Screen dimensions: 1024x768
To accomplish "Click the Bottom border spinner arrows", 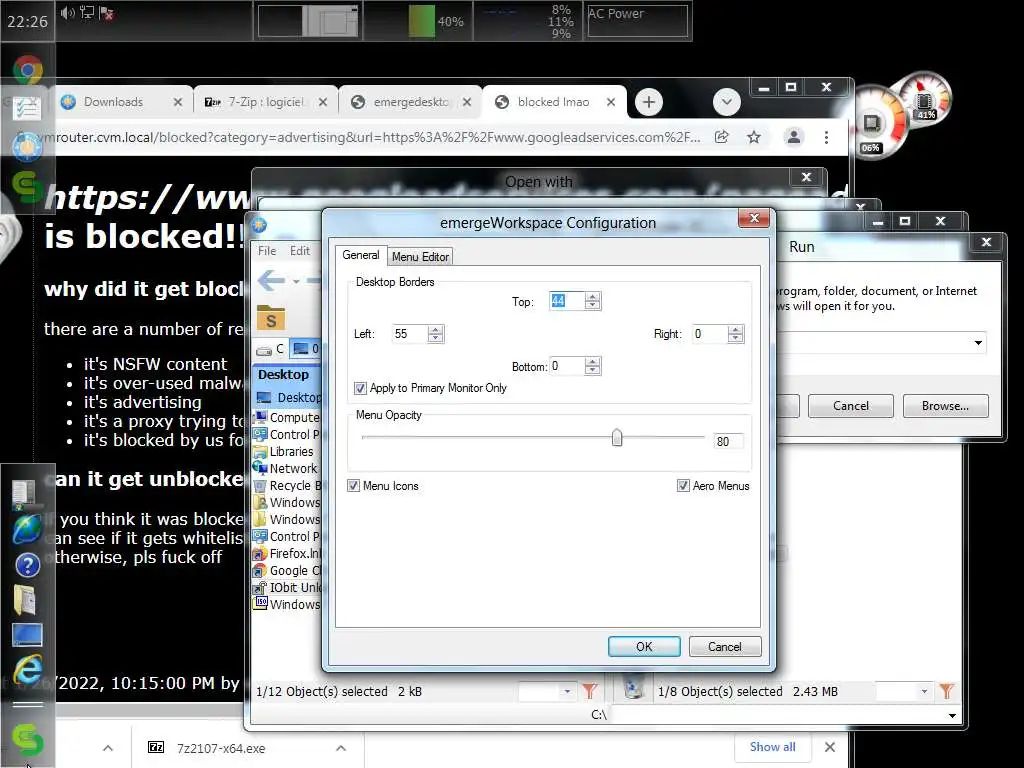I will point(592,366).
